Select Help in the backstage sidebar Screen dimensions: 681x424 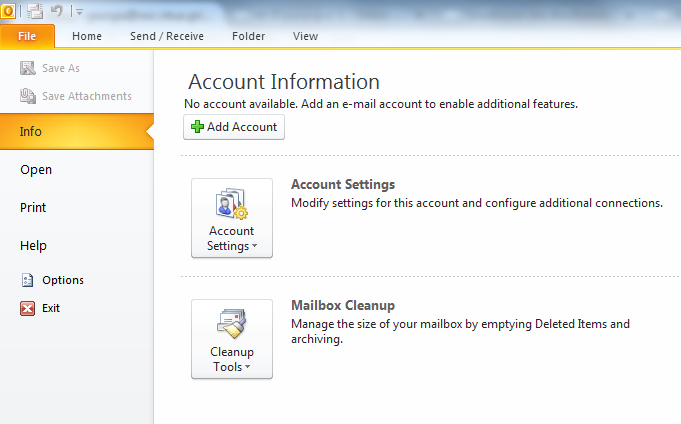[x=33, y=245]
